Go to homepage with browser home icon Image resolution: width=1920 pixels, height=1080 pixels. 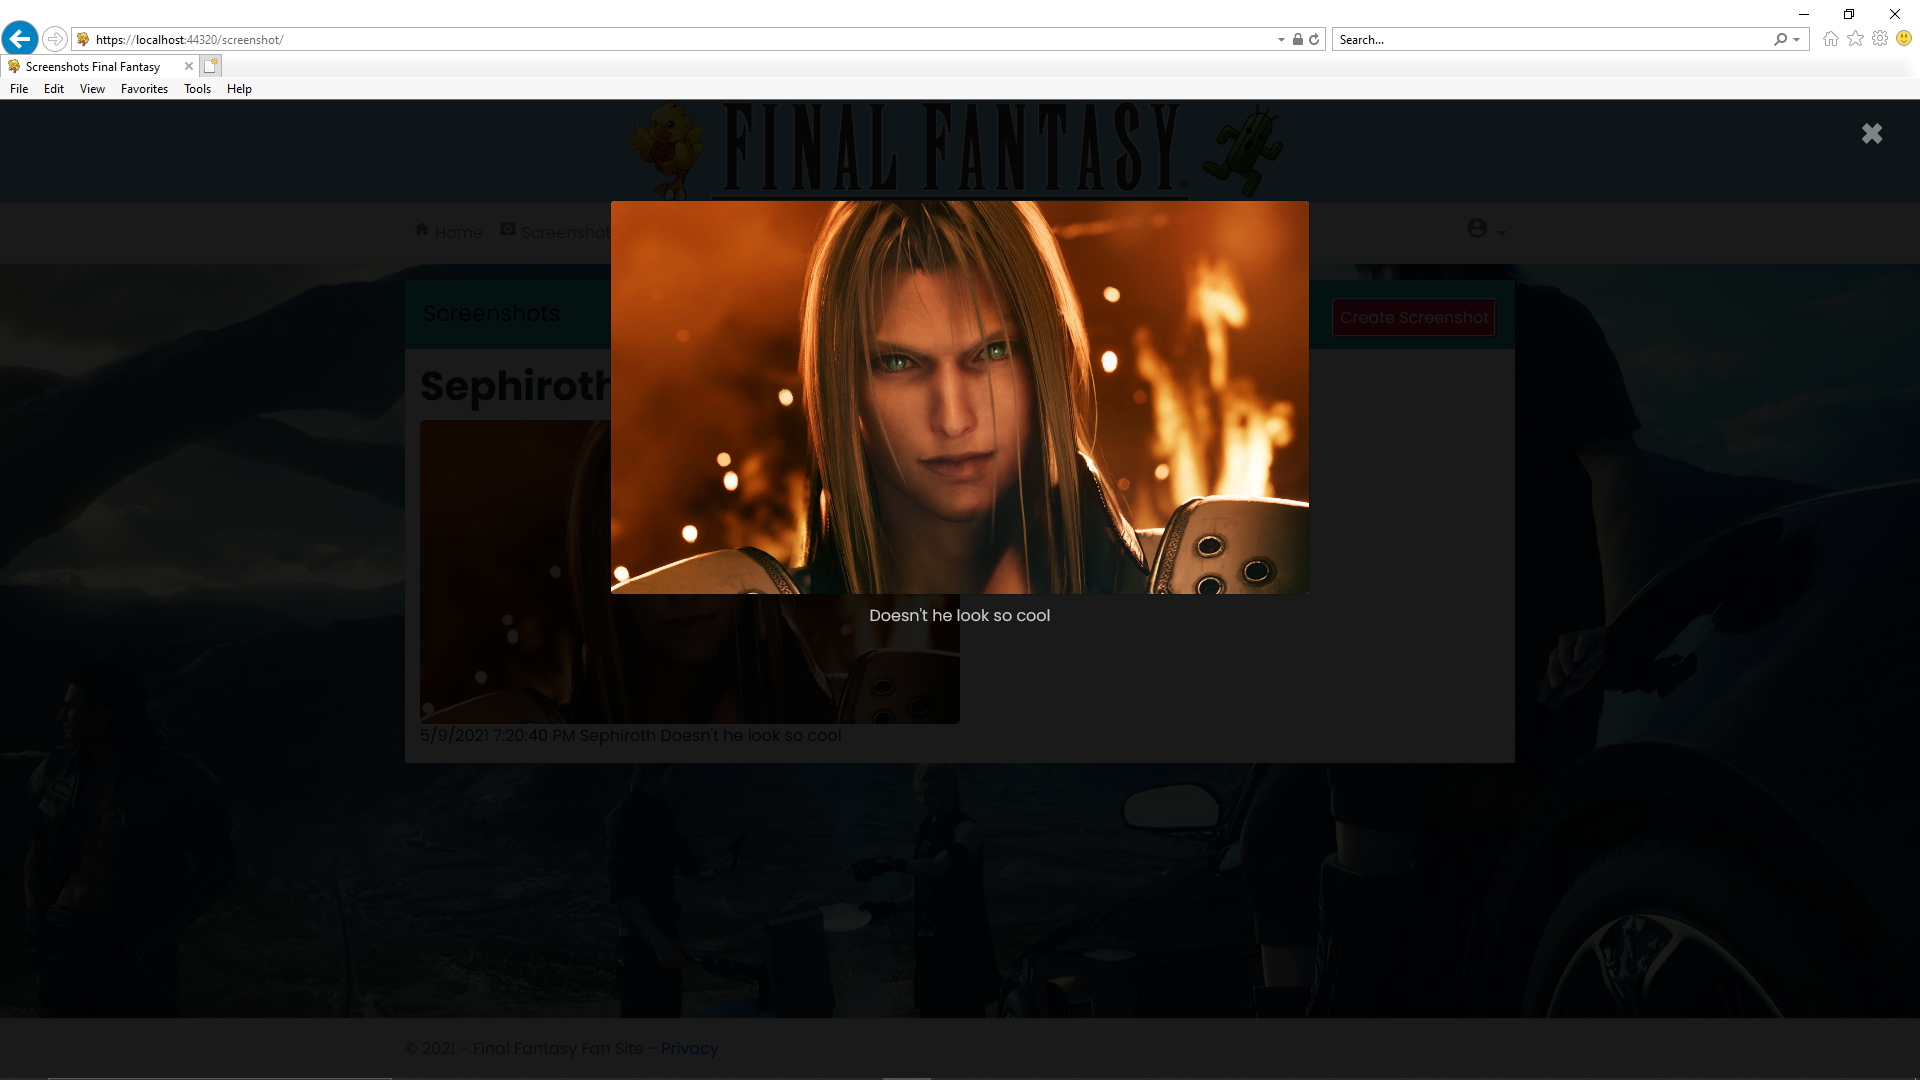tap(1830, 39)
